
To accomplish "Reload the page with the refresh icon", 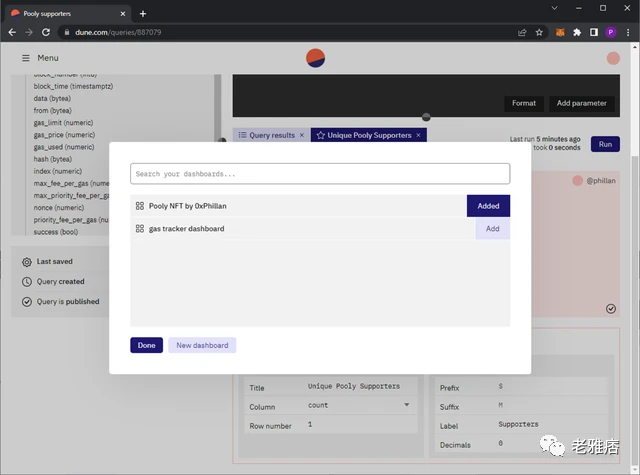I will pos(46,32).
